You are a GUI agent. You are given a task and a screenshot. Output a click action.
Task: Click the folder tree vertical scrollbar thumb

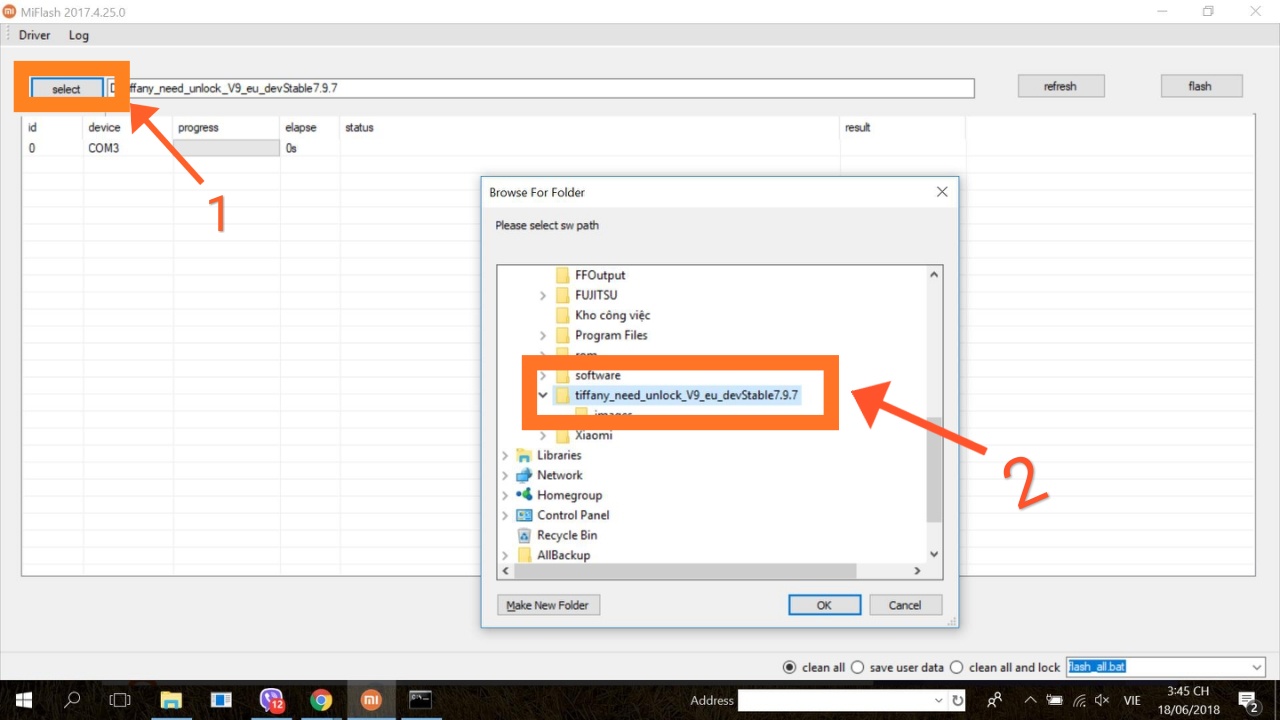point(934,470)
